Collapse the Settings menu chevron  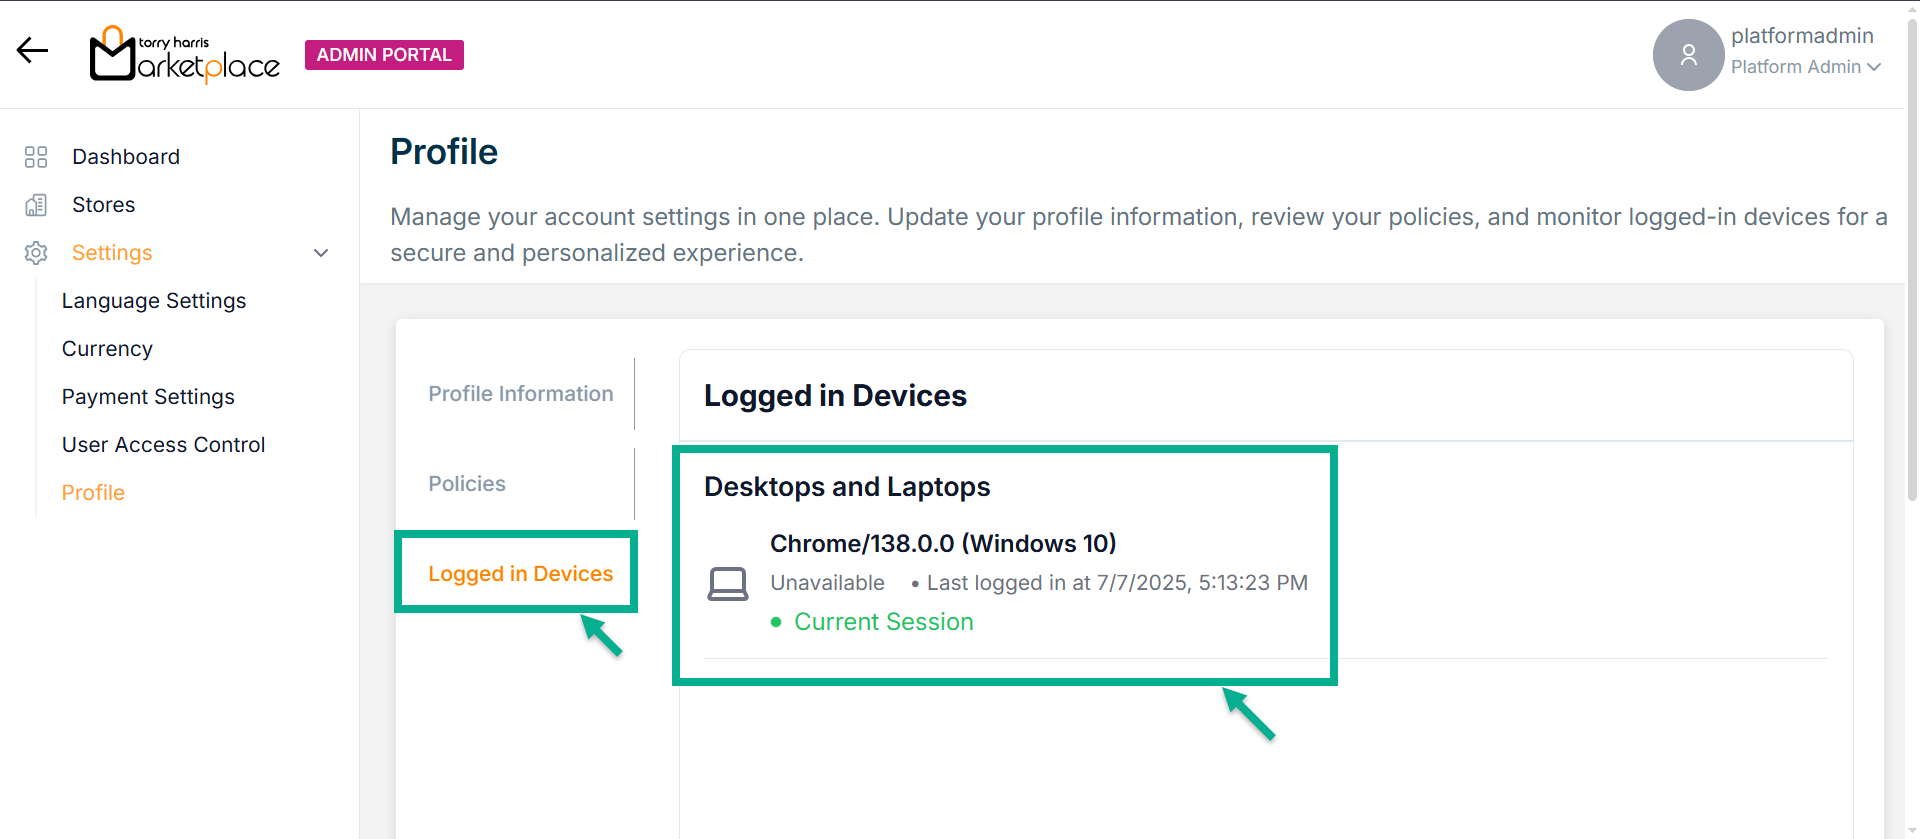pyautogui.click(x=321, y=253)
